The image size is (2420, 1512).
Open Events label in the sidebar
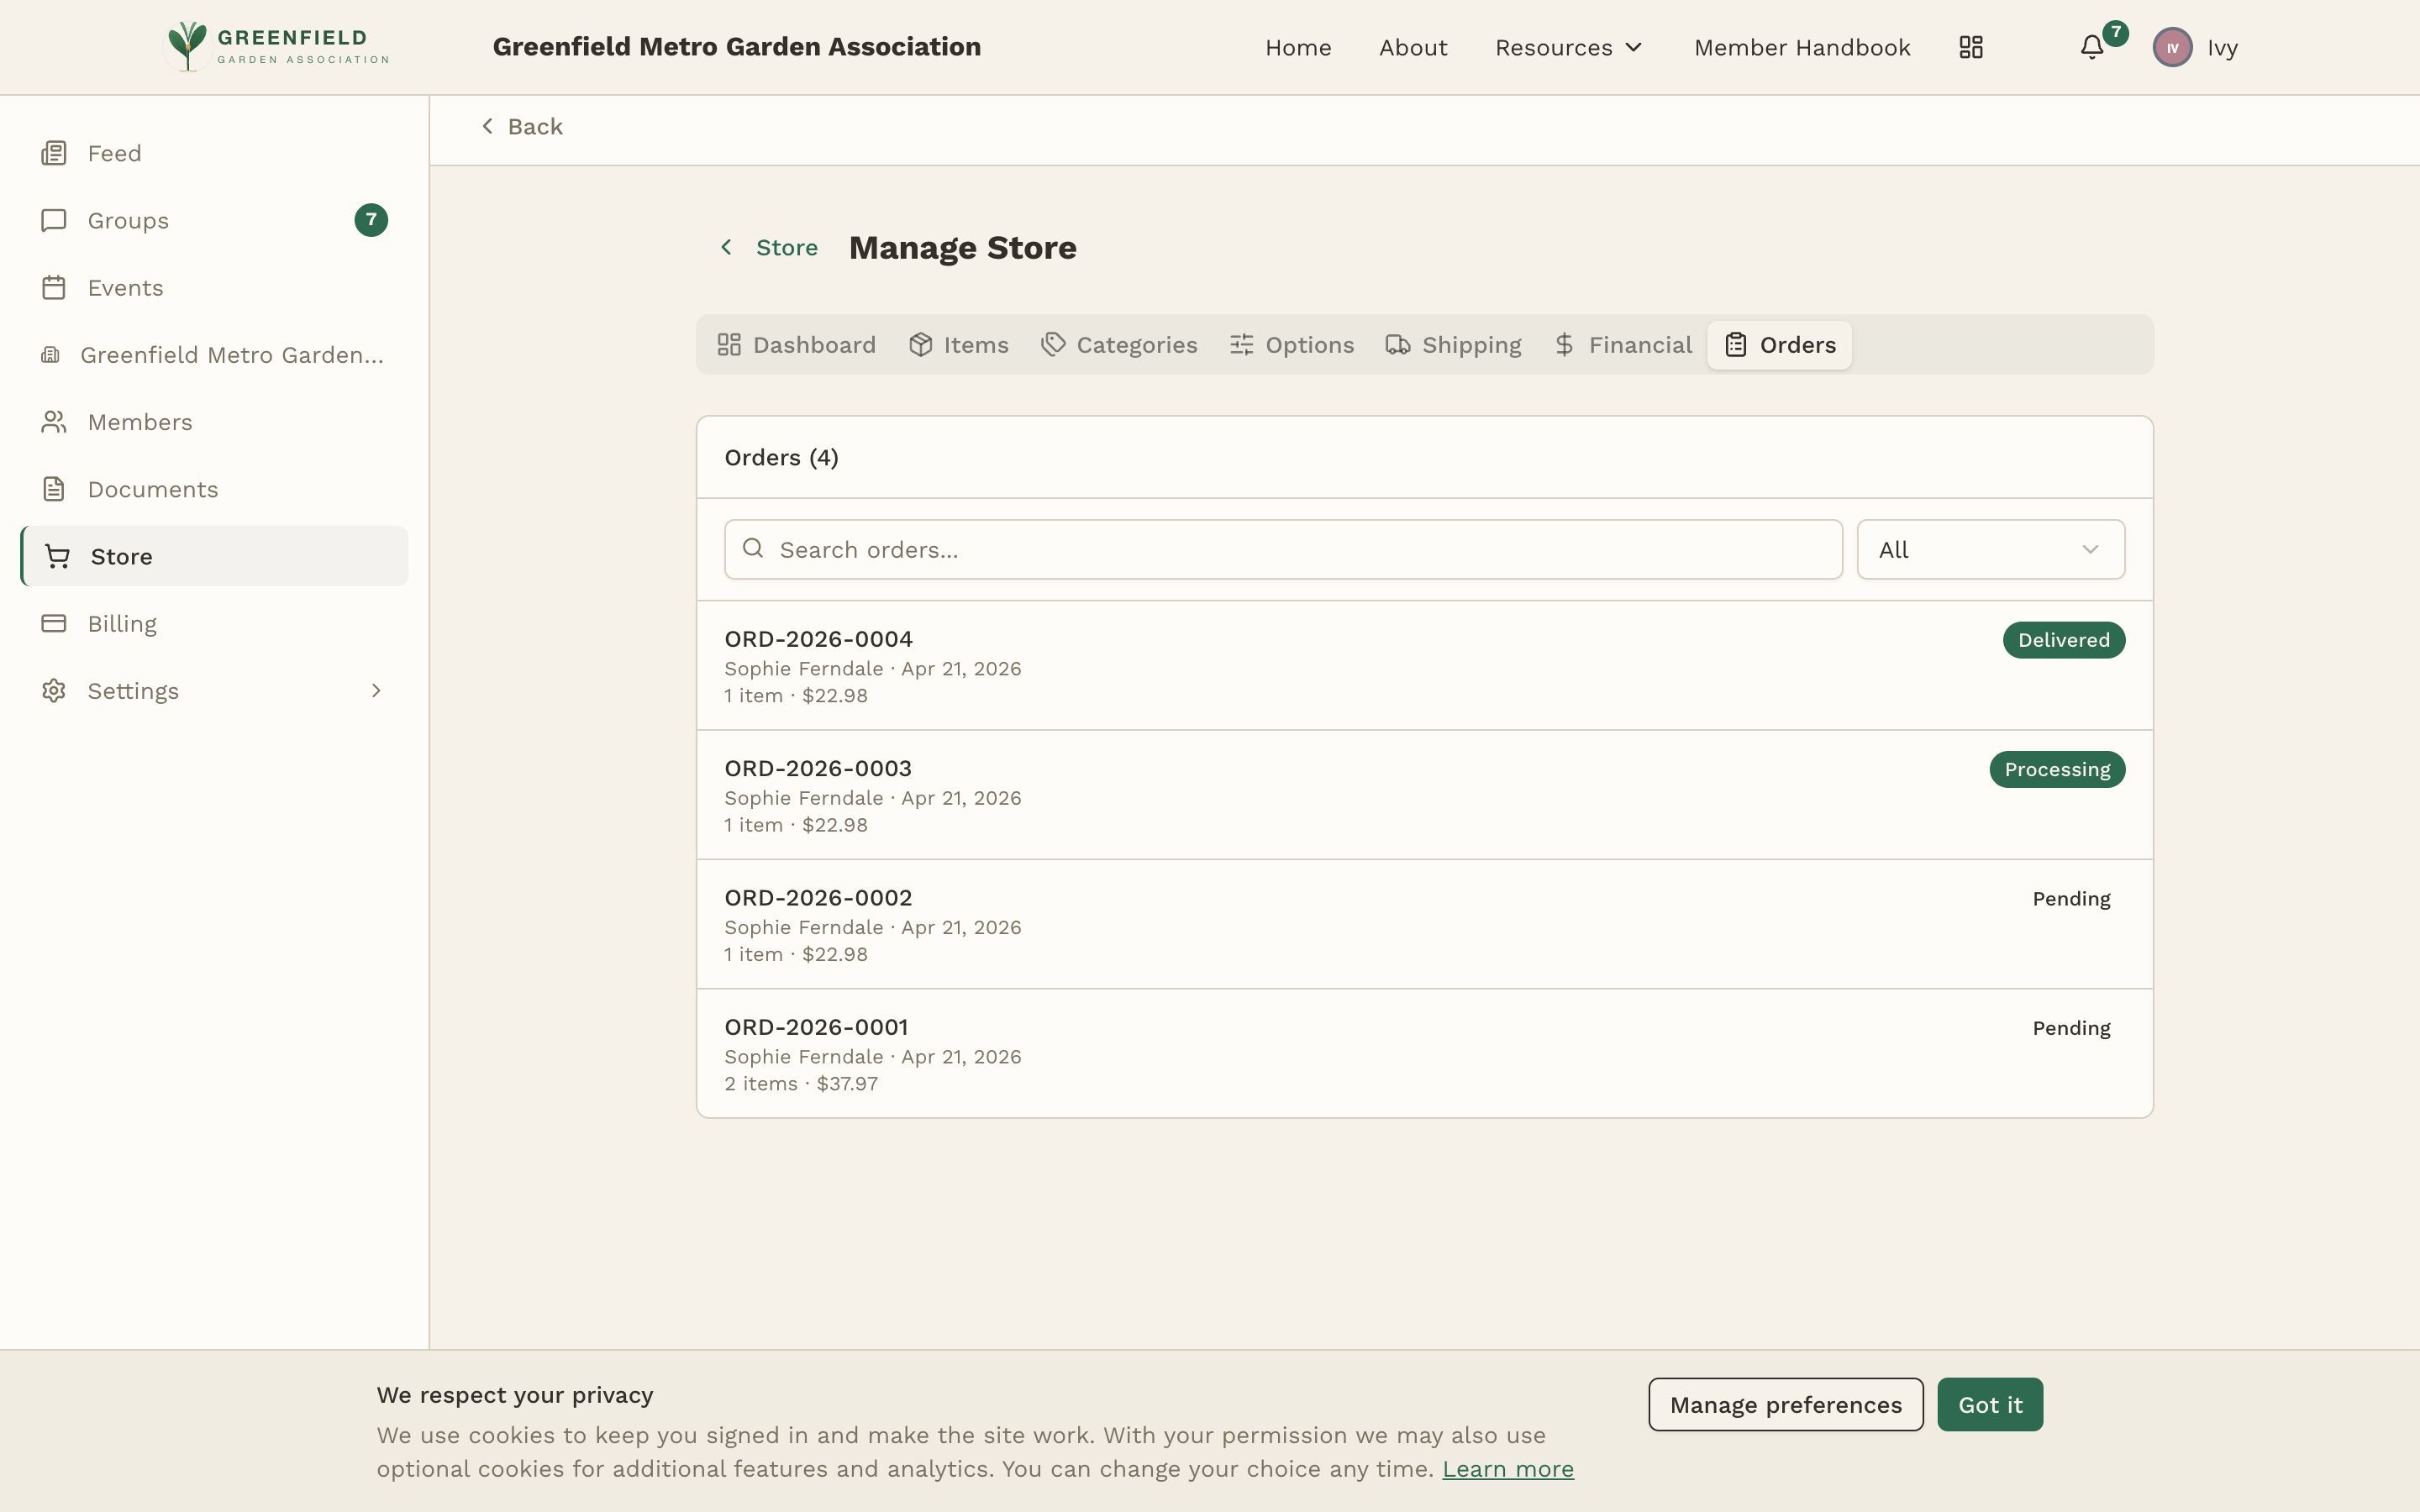(x=125, y=287)
